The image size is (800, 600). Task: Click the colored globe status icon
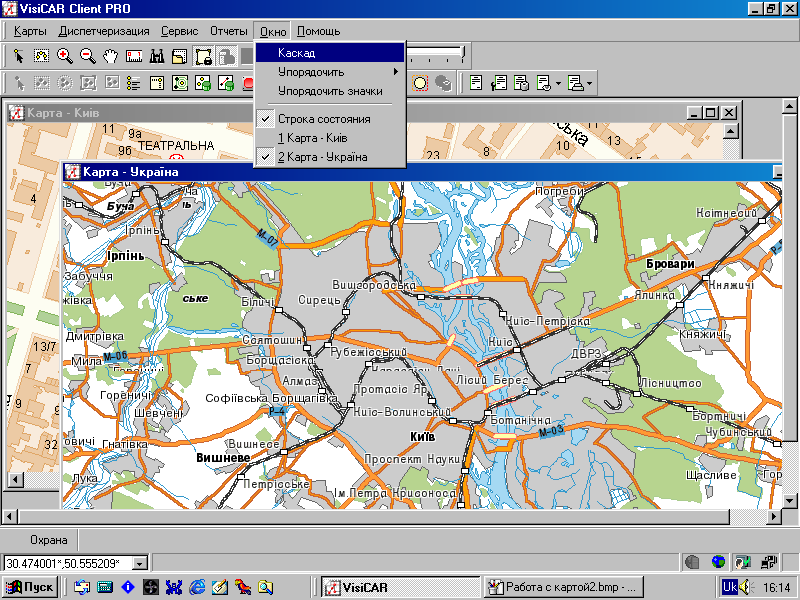[x=718, y=562]
